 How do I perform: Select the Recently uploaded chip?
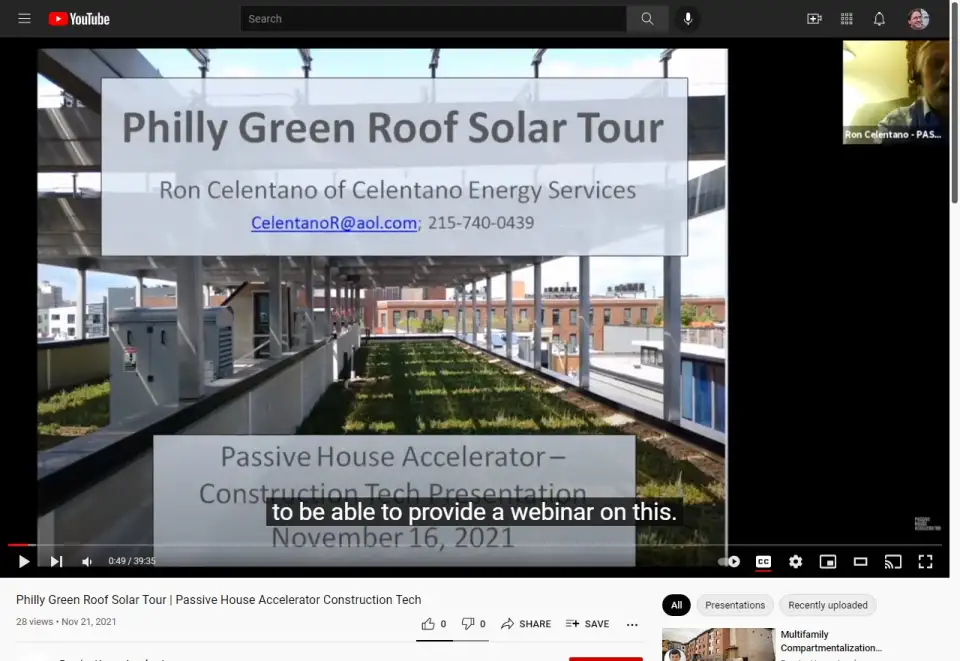pos(827,605)
